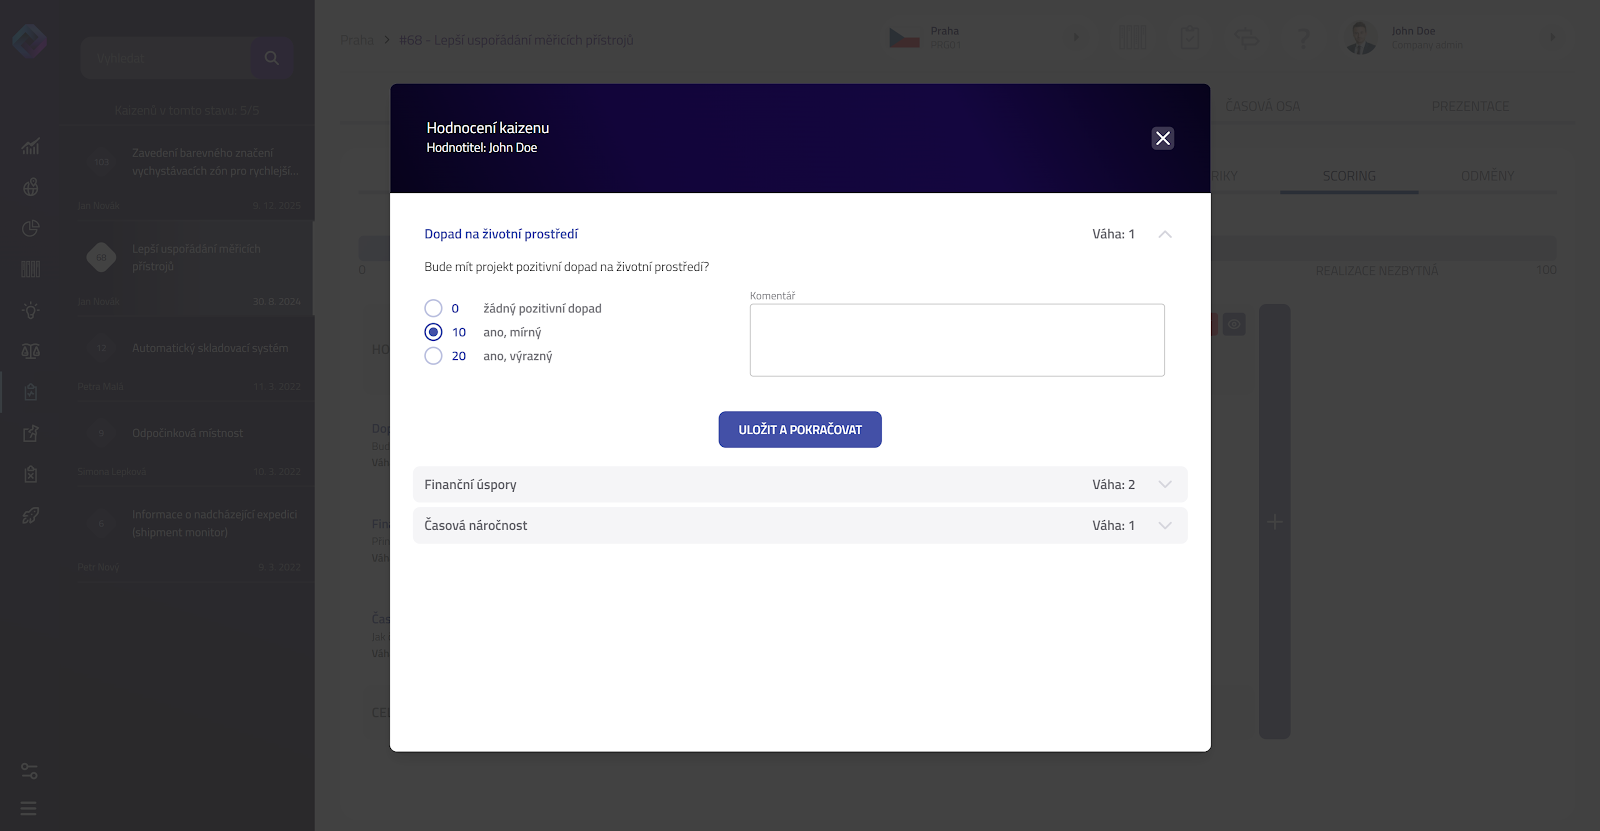This screenshot has width=1600, height=831.
Task: Click the Uložit a pokračovat button
Action: (x=800, y=429)
